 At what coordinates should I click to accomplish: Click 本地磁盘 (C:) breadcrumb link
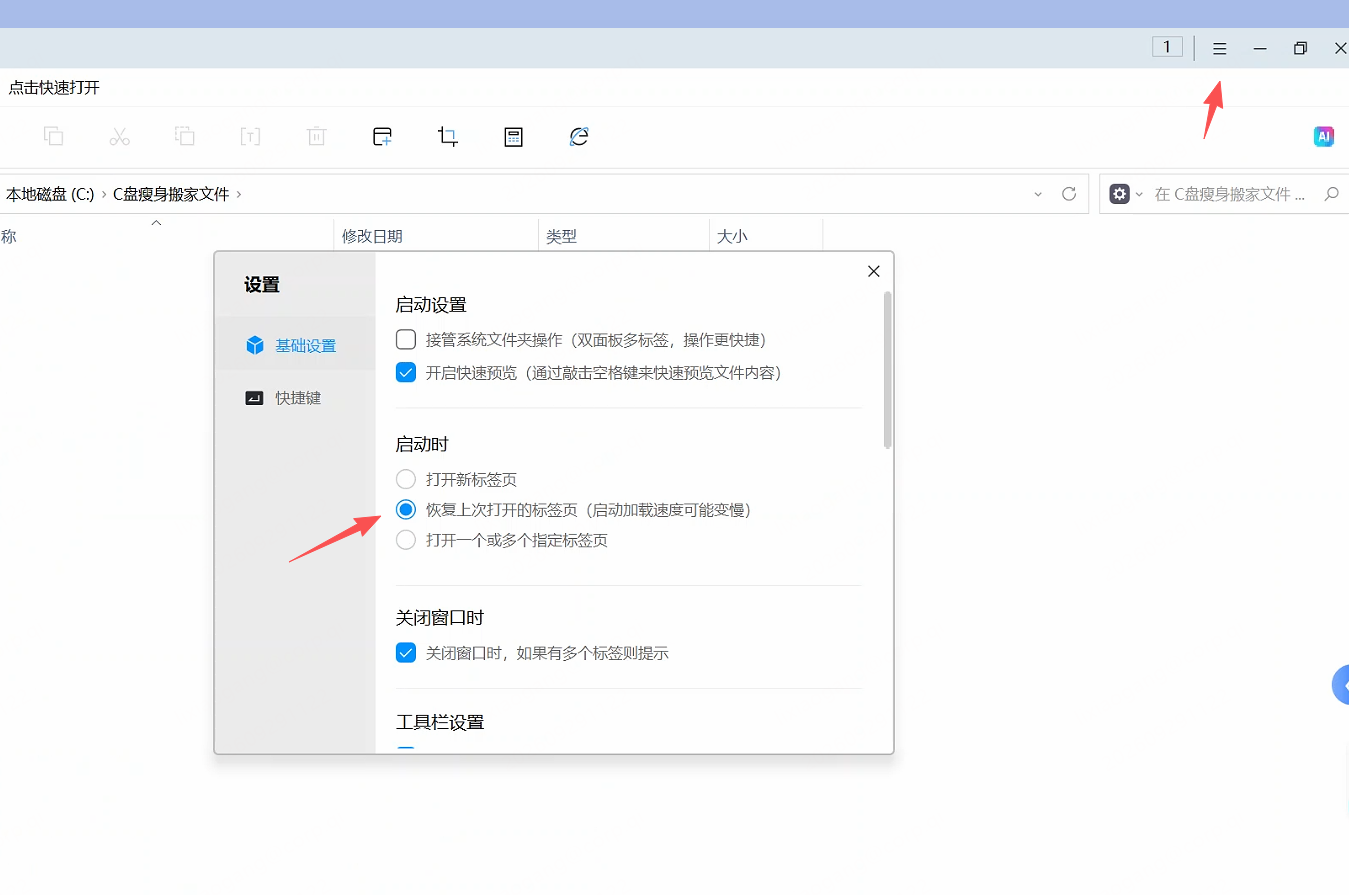[50, 194]
